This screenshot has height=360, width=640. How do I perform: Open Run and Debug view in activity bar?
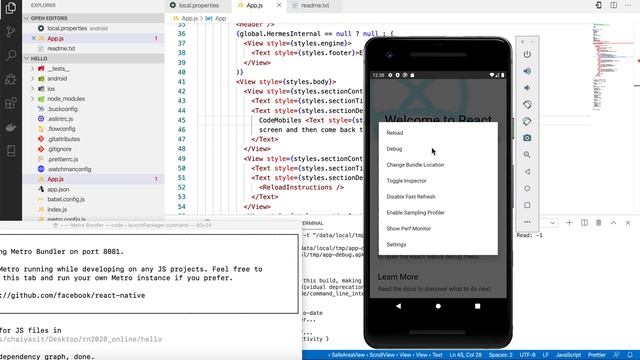pos(11,79)
